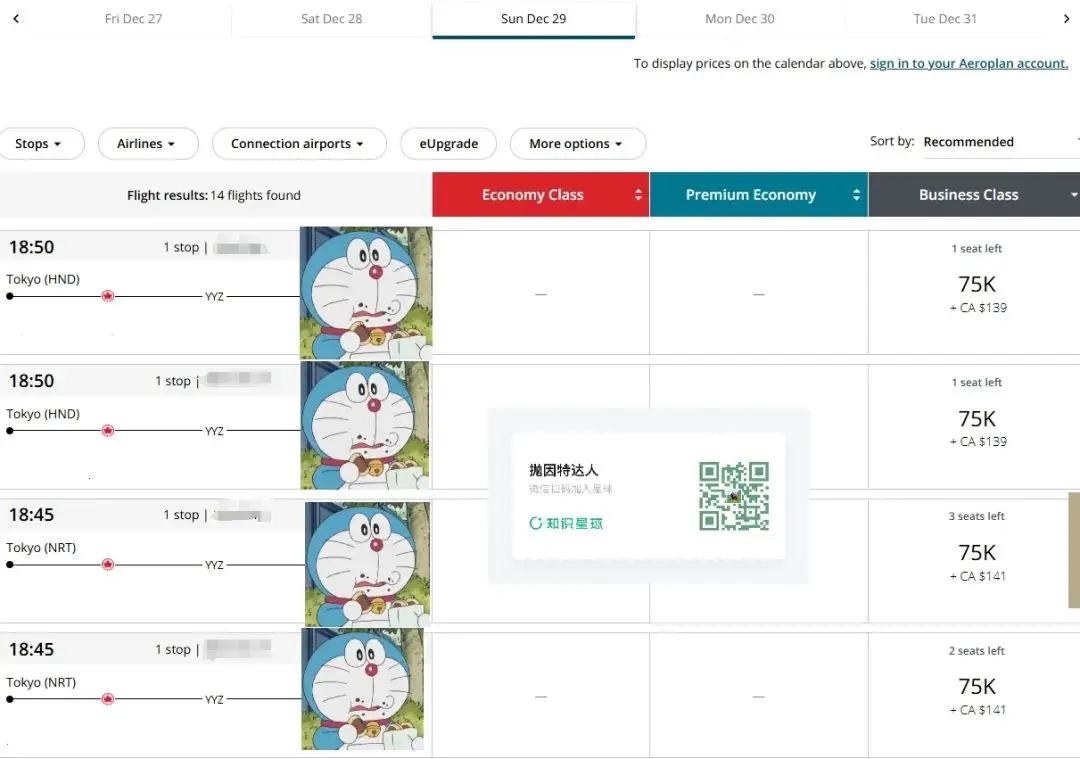This screenshot has height=759, width=1080.
Task: Click the maple leaf stop icon on the 18:50 HND flight
Action: [107, 296]
